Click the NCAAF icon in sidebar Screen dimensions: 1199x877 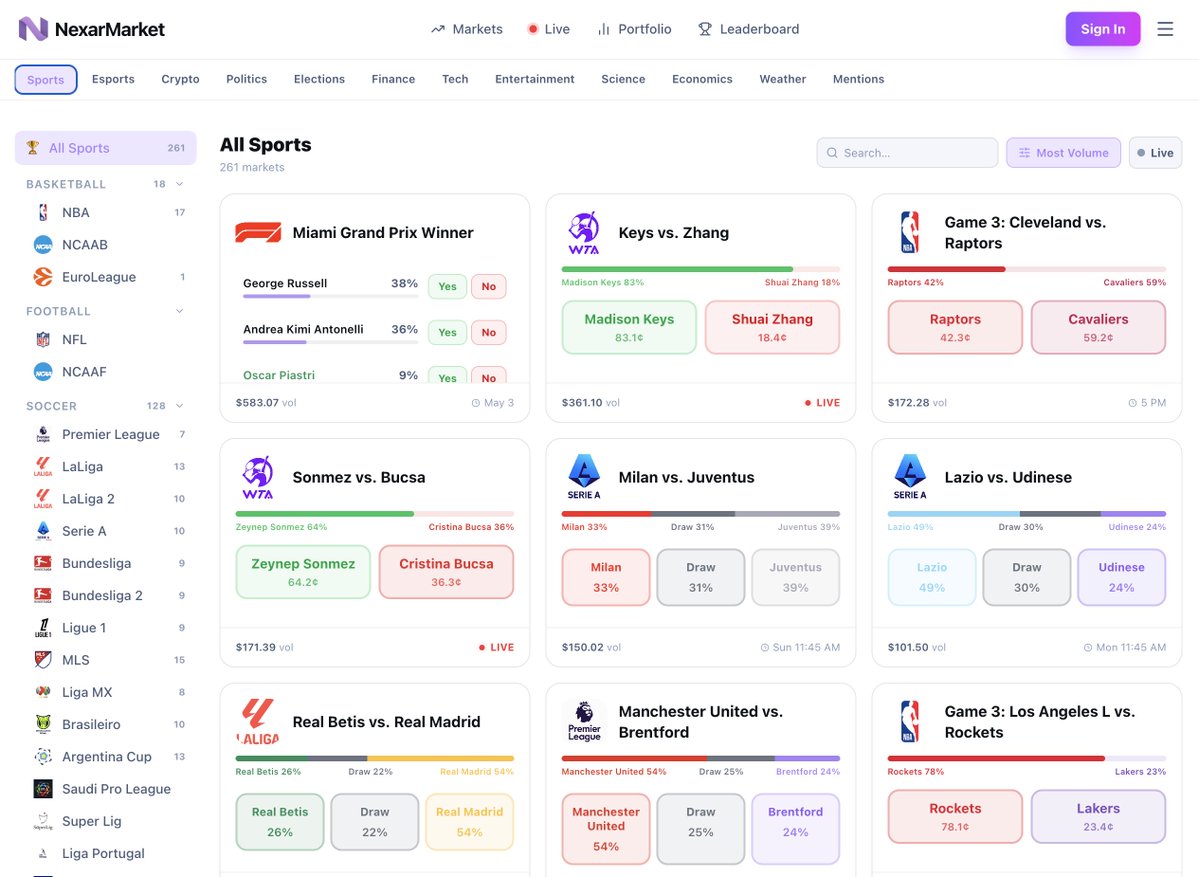tap(43, 372)
